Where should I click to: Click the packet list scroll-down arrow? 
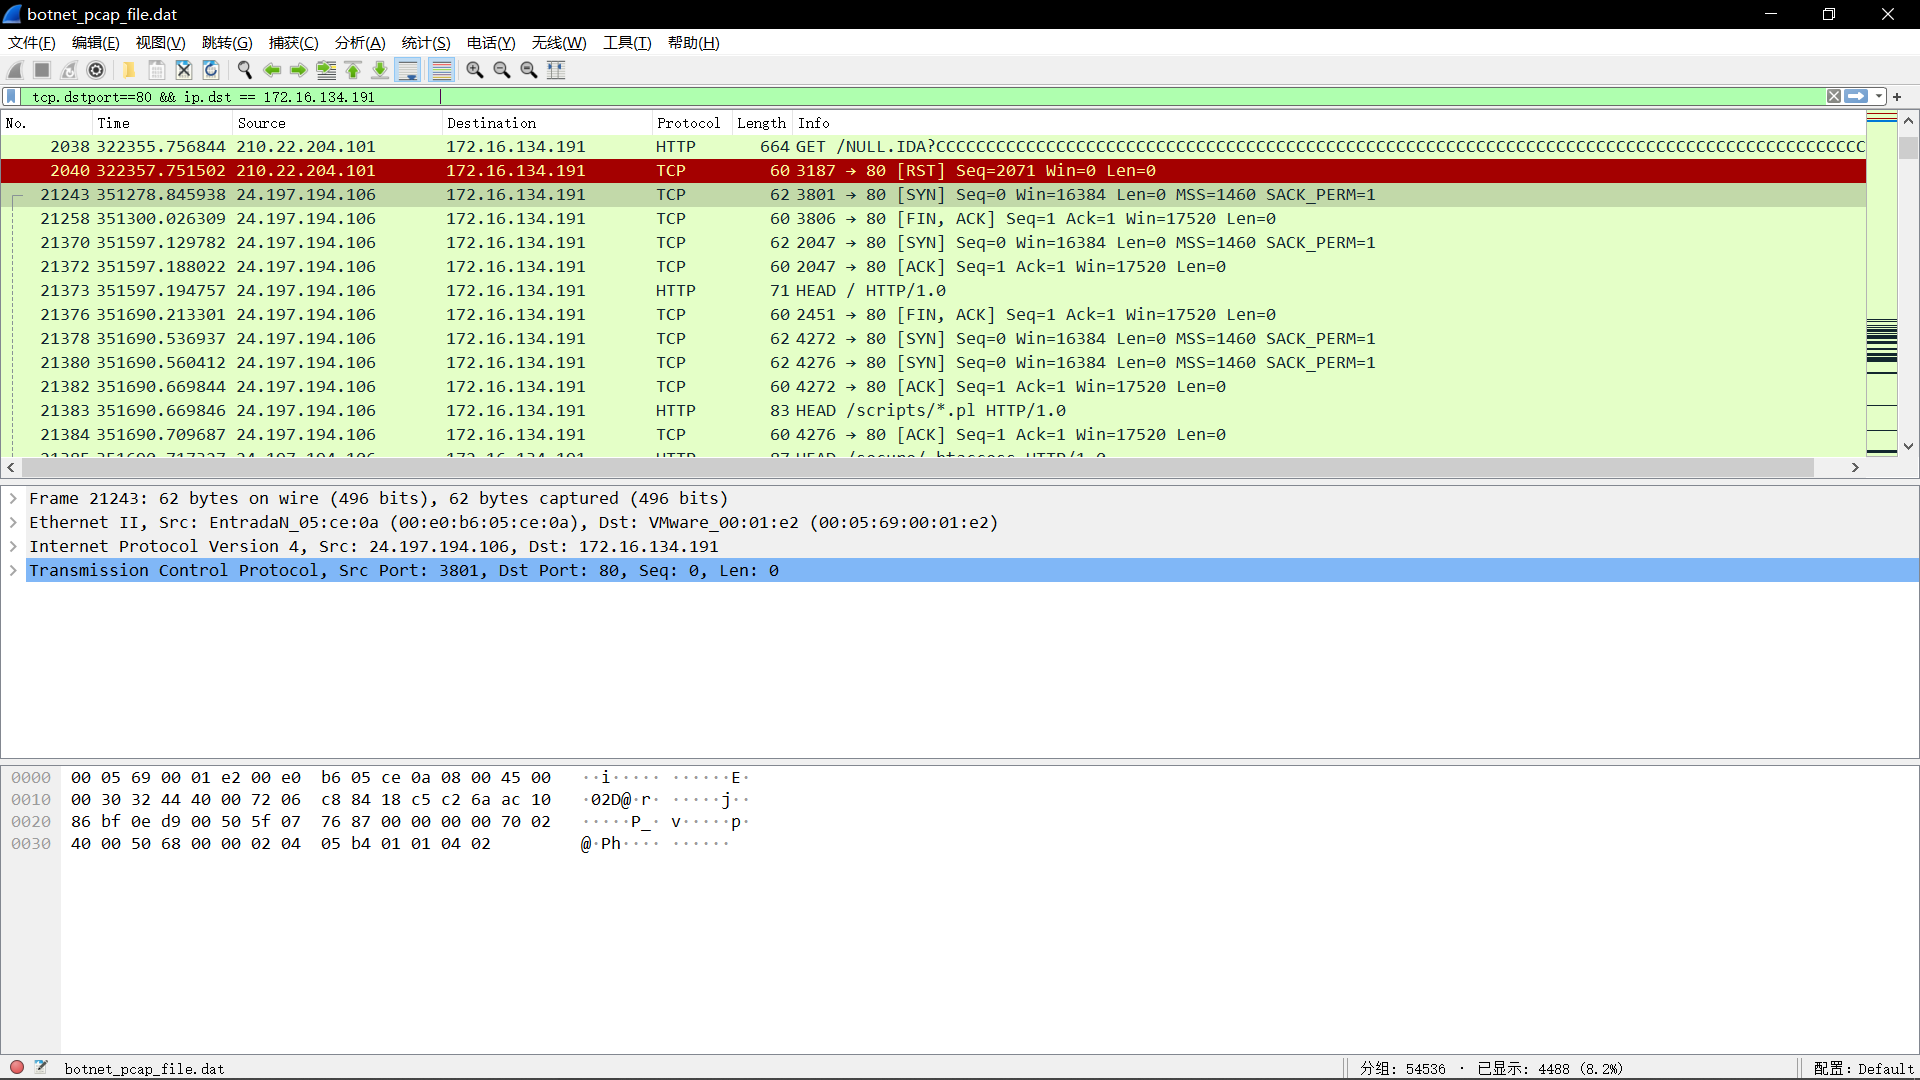pyautogui.click(x=1908, y=446)
